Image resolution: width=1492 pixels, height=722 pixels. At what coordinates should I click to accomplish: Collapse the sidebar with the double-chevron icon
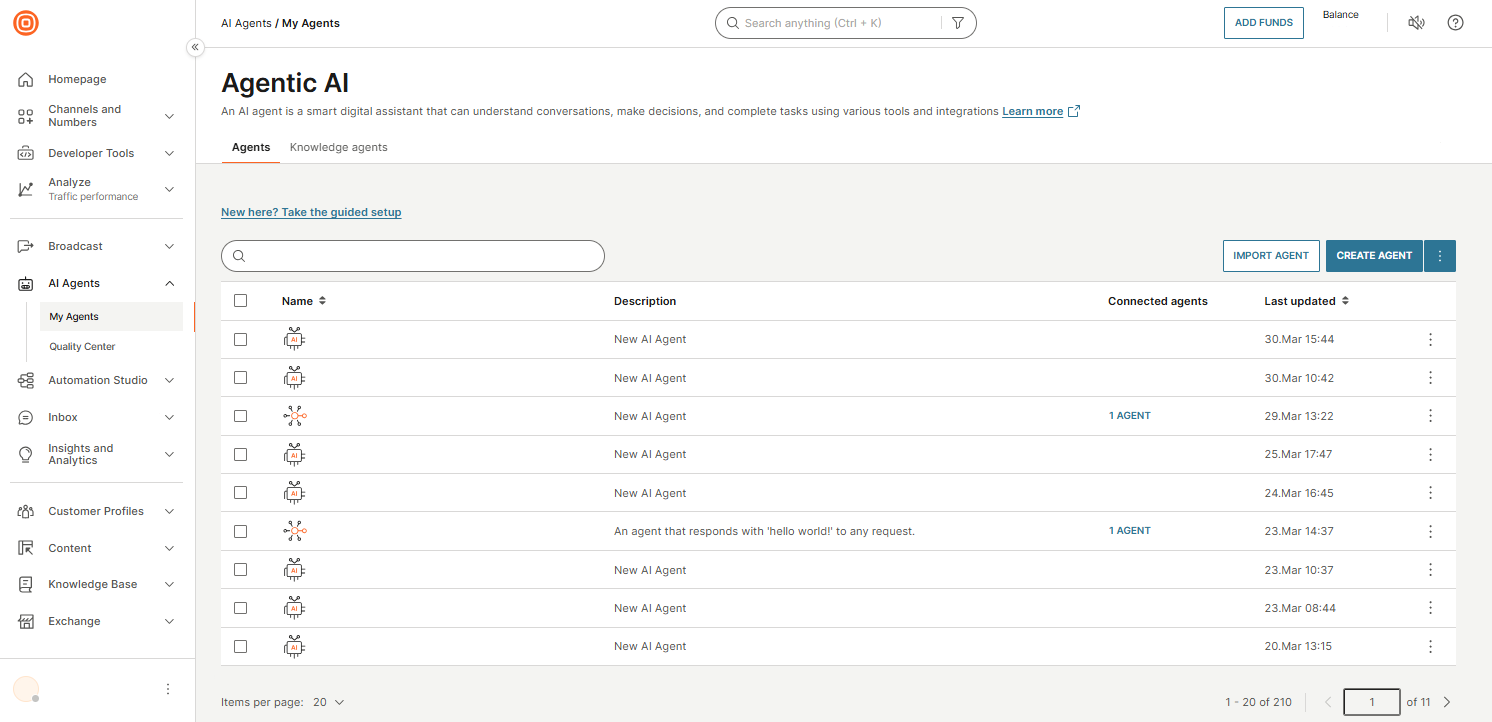(x=195, y=47)
